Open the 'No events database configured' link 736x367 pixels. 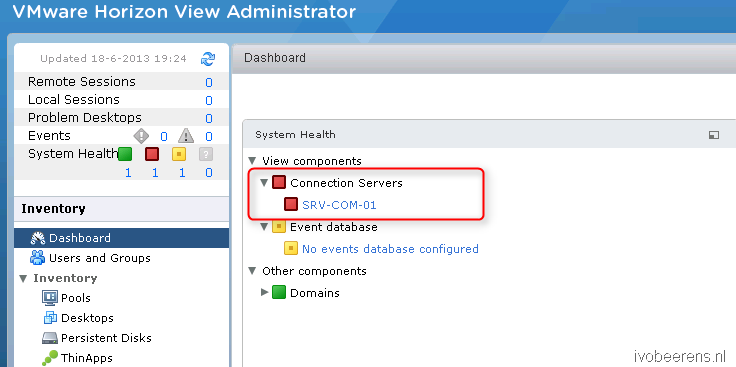pos(390,249)
